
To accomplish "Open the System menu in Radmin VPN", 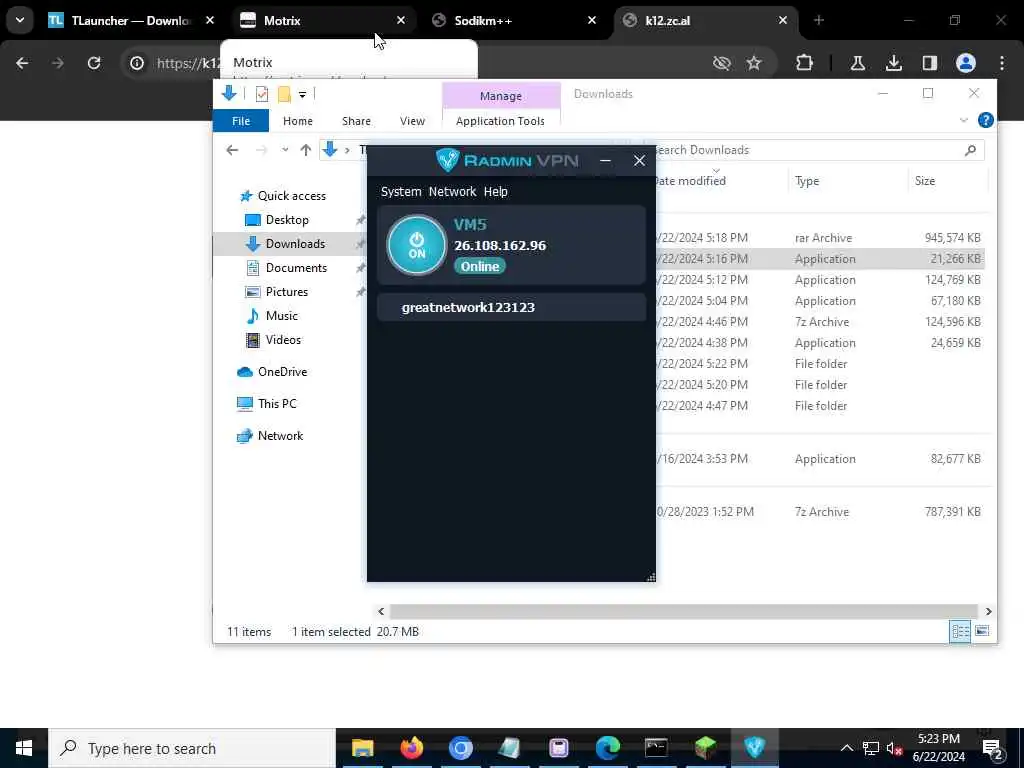I will (x=401, y=191).
